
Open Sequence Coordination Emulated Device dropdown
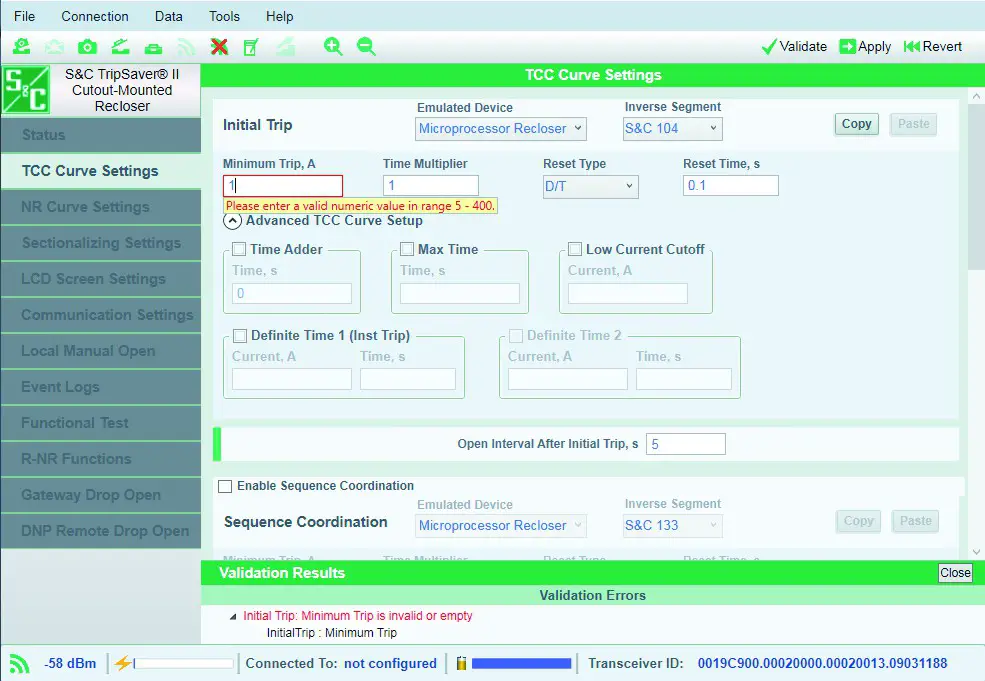tap(501, 526)
